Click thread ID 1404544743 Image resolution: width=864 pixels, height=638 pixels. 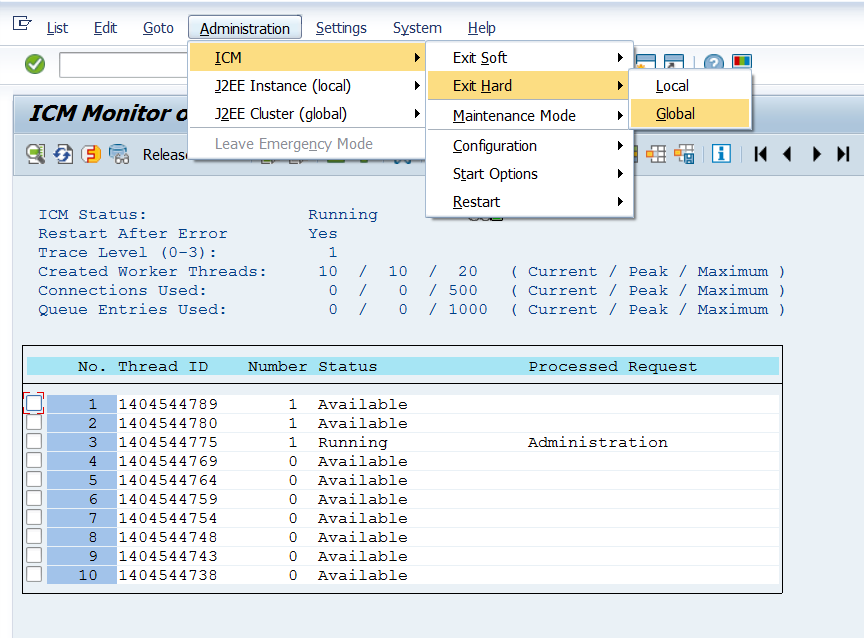pos(168,555)
